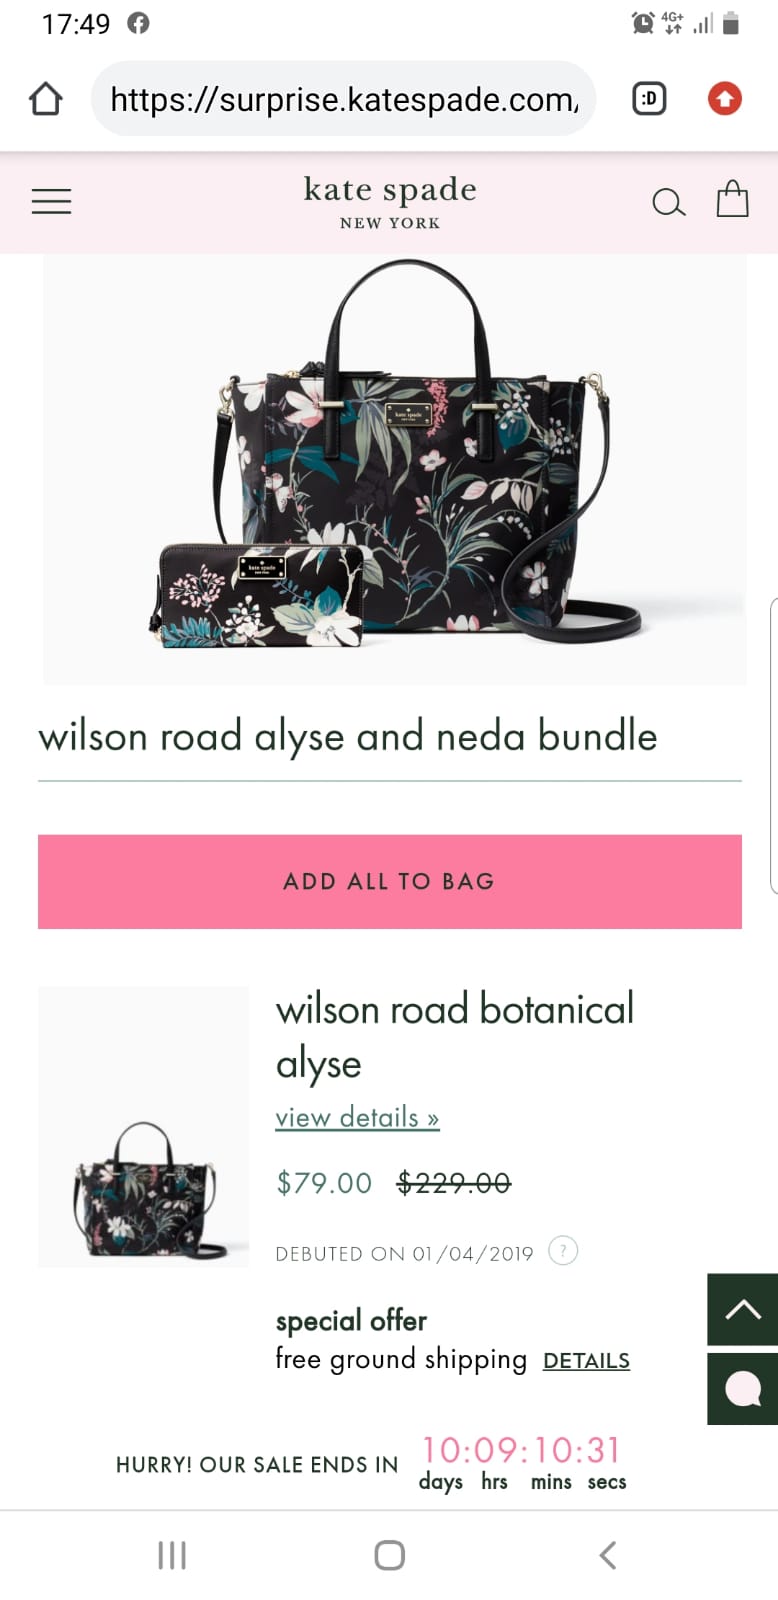Click the Add All To Bag button
Screen dimensions: 778x1600
pos(390,881)
